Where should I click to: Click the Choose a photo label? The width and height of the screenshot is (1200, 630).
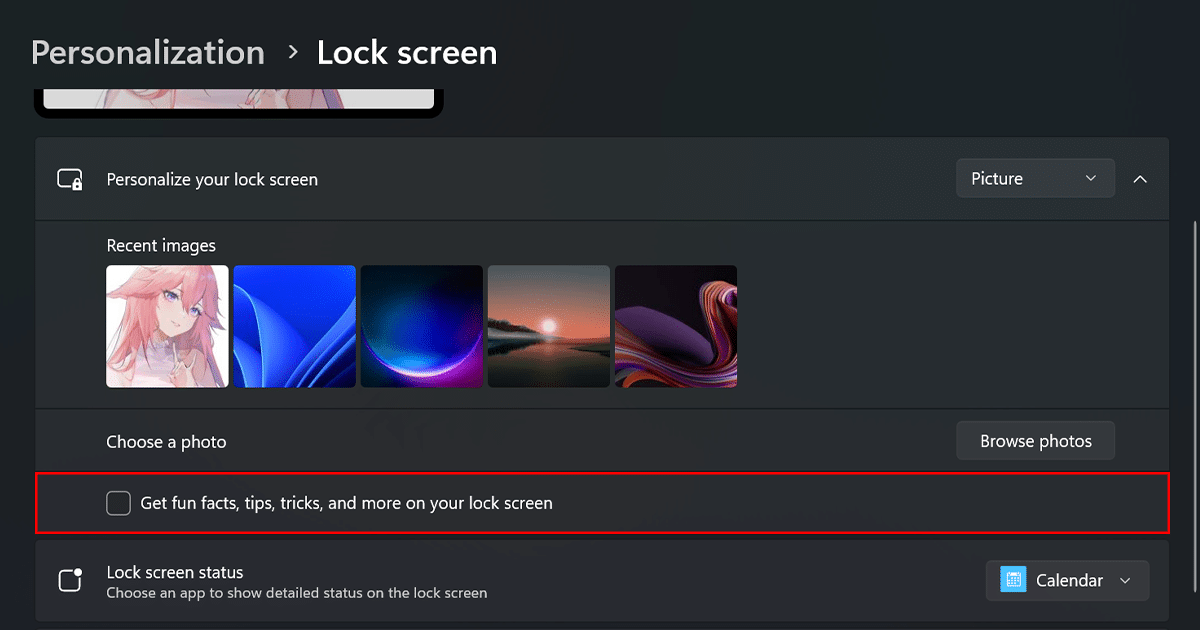(x=167, y=442)
